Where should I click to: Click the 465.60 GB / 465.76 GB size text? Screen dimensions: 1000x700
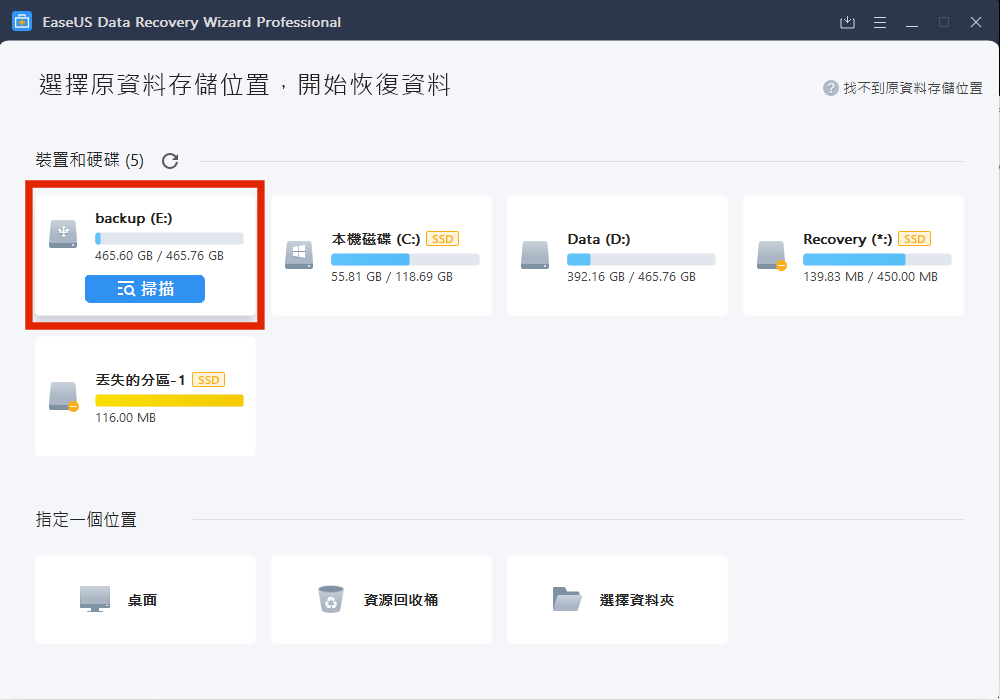coord(159,256)
